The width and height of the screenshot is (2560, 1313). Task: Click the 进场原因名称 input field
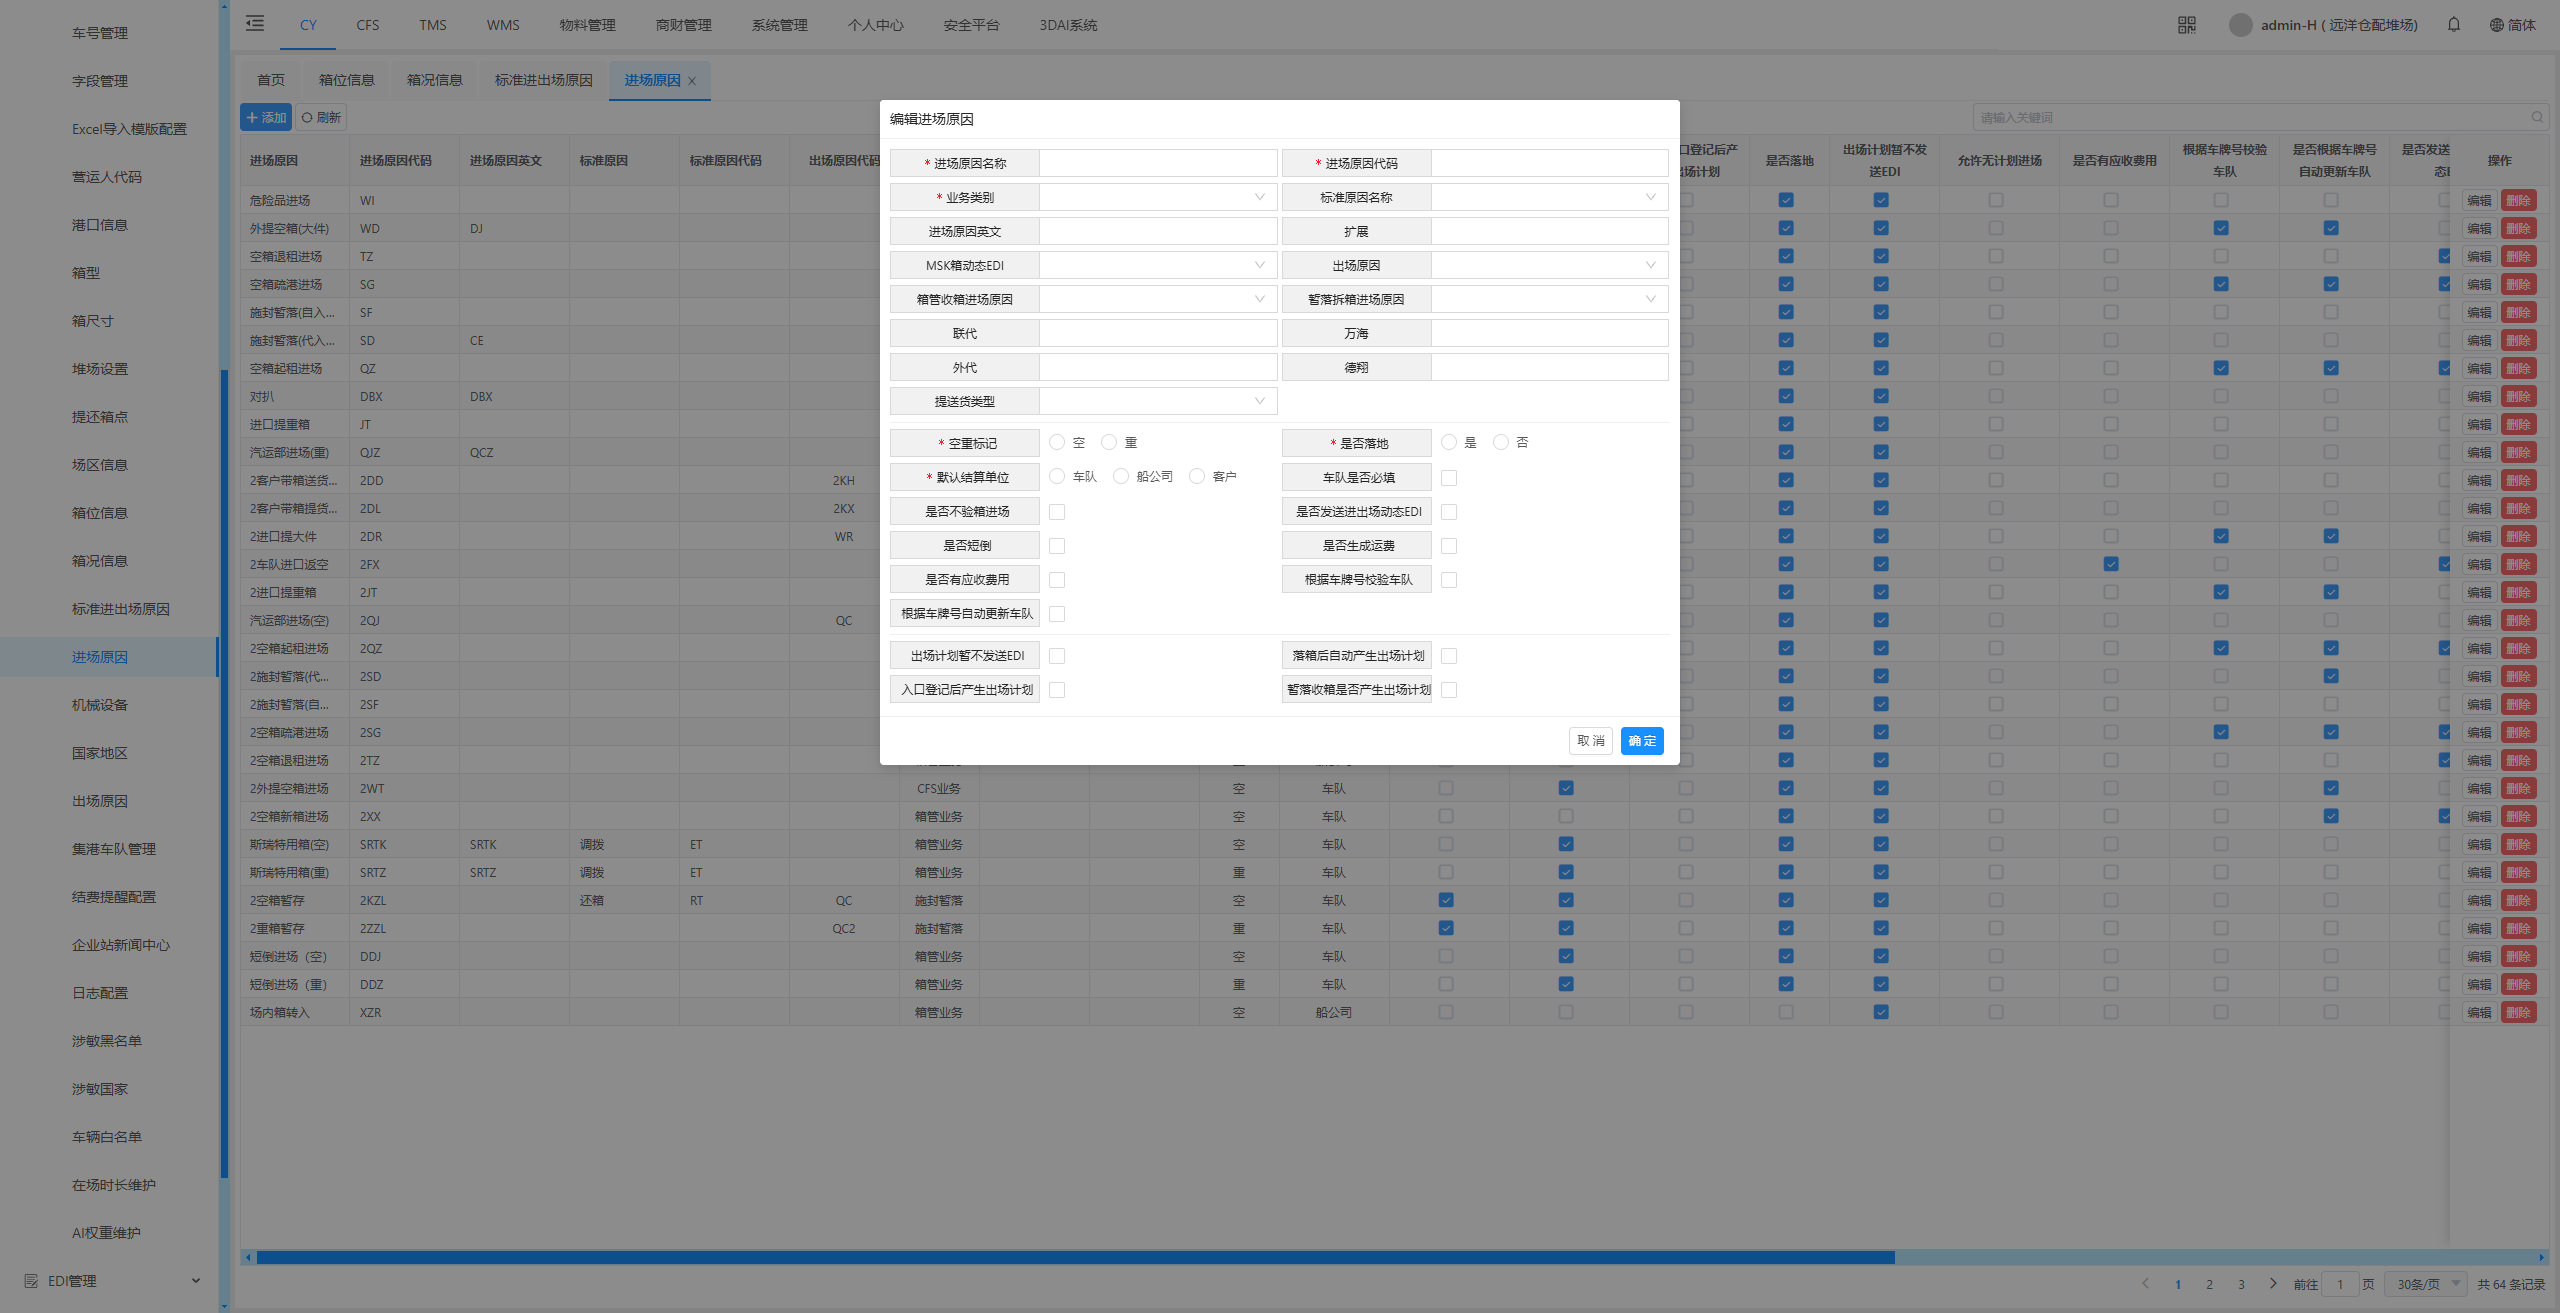pos(1158,163)
